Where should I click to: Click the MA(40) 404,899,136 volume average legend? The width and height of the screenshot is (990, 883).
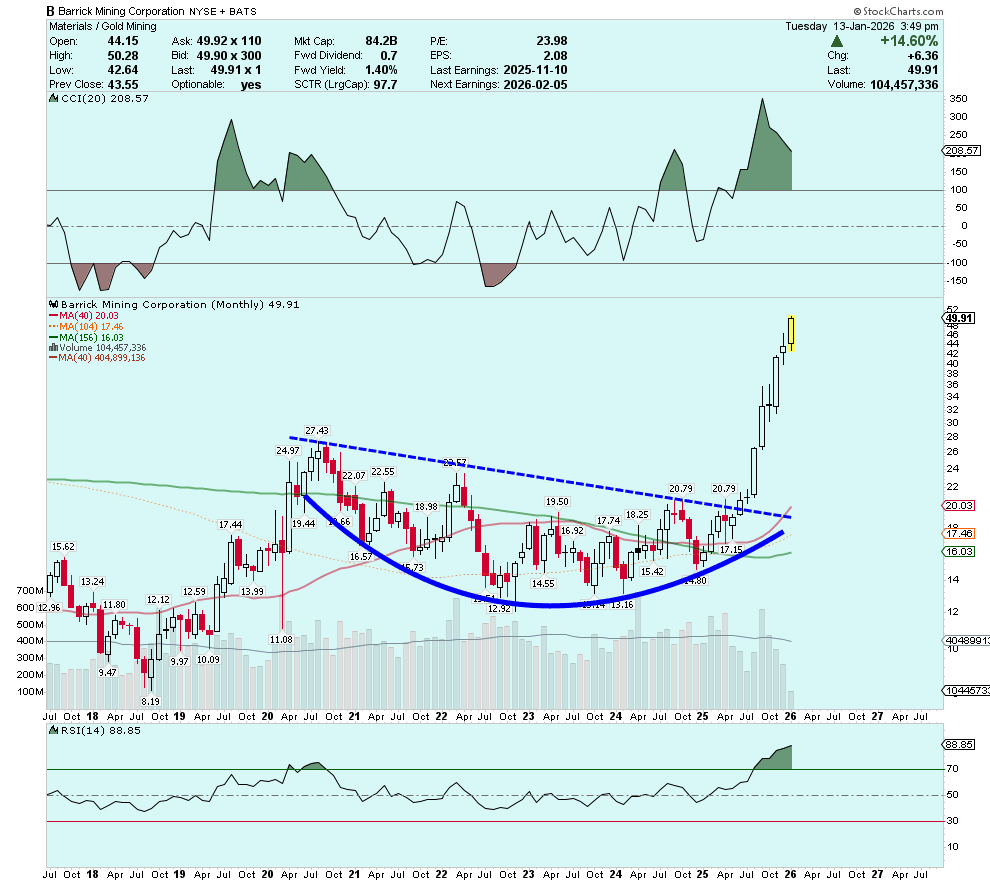[98, 358]
